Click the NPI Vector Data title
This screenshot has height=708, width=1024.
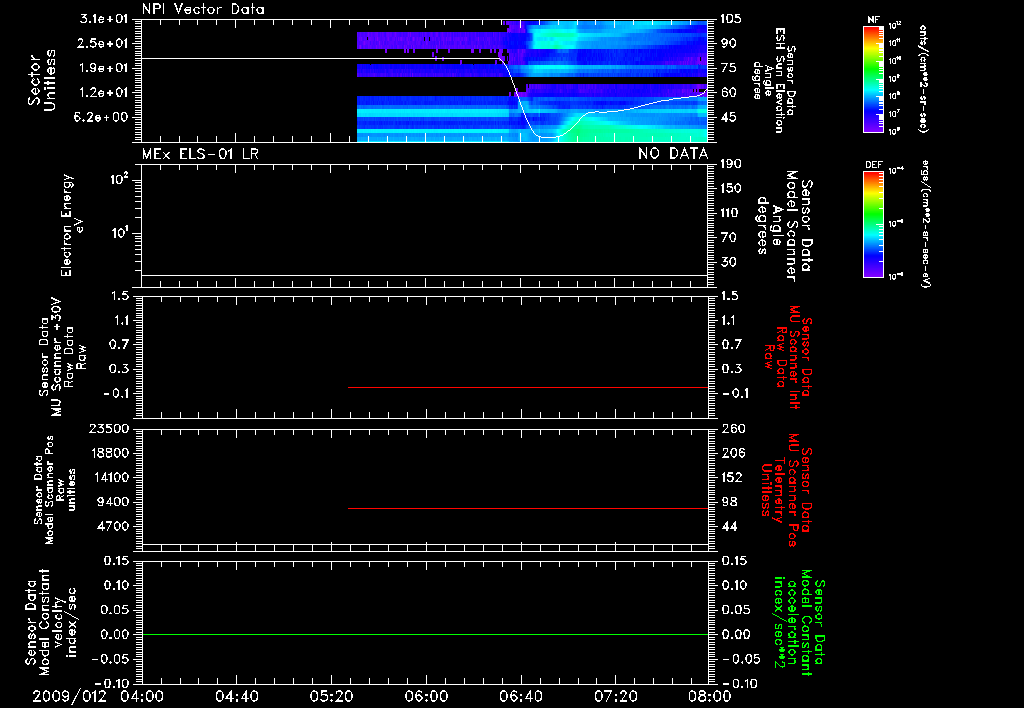click(x=203, y=9)
